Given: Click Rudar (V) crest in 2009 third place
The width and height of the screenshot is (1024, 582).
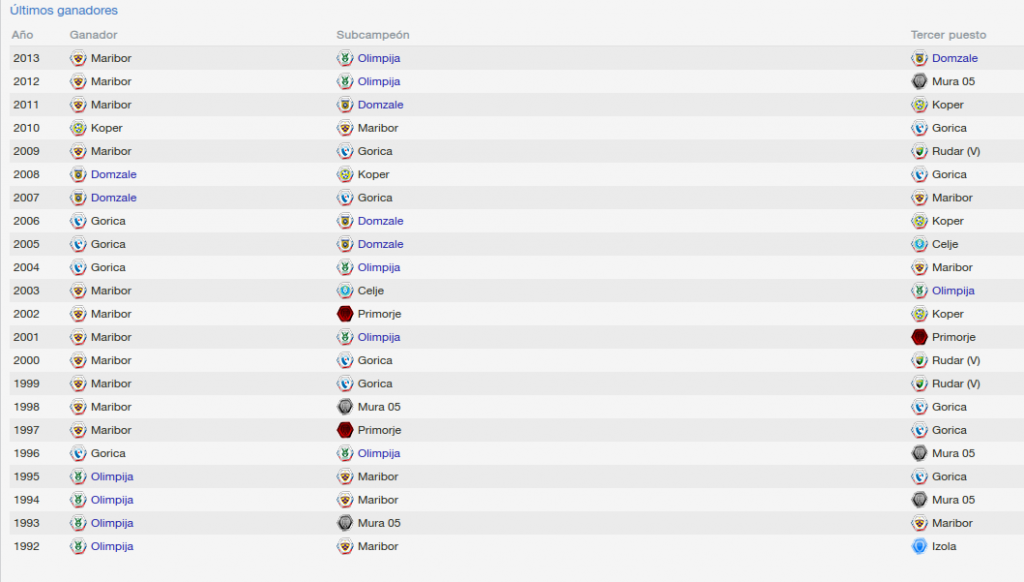Looking at the screenshot, I should [x=919, y=152].
